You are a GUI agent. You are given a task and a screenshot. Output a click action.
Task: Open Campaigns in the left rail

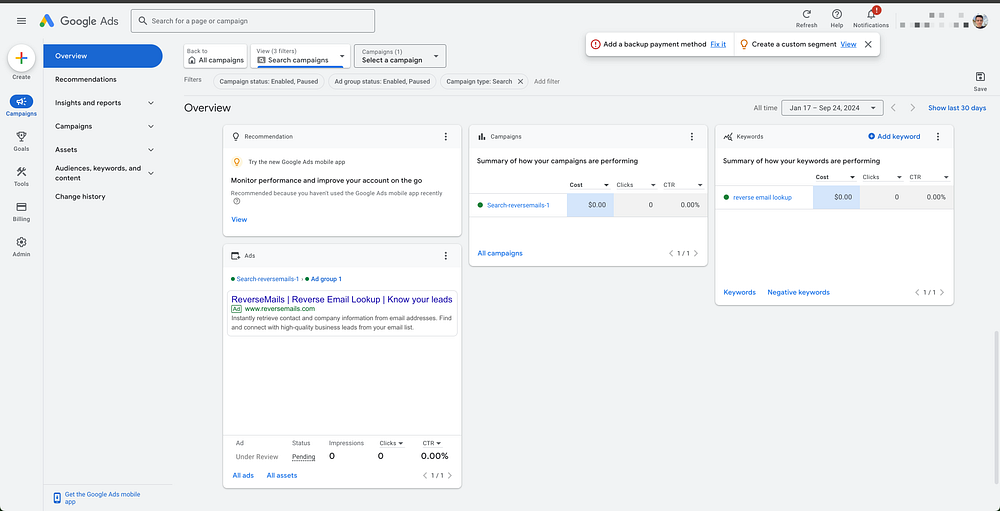21,106
